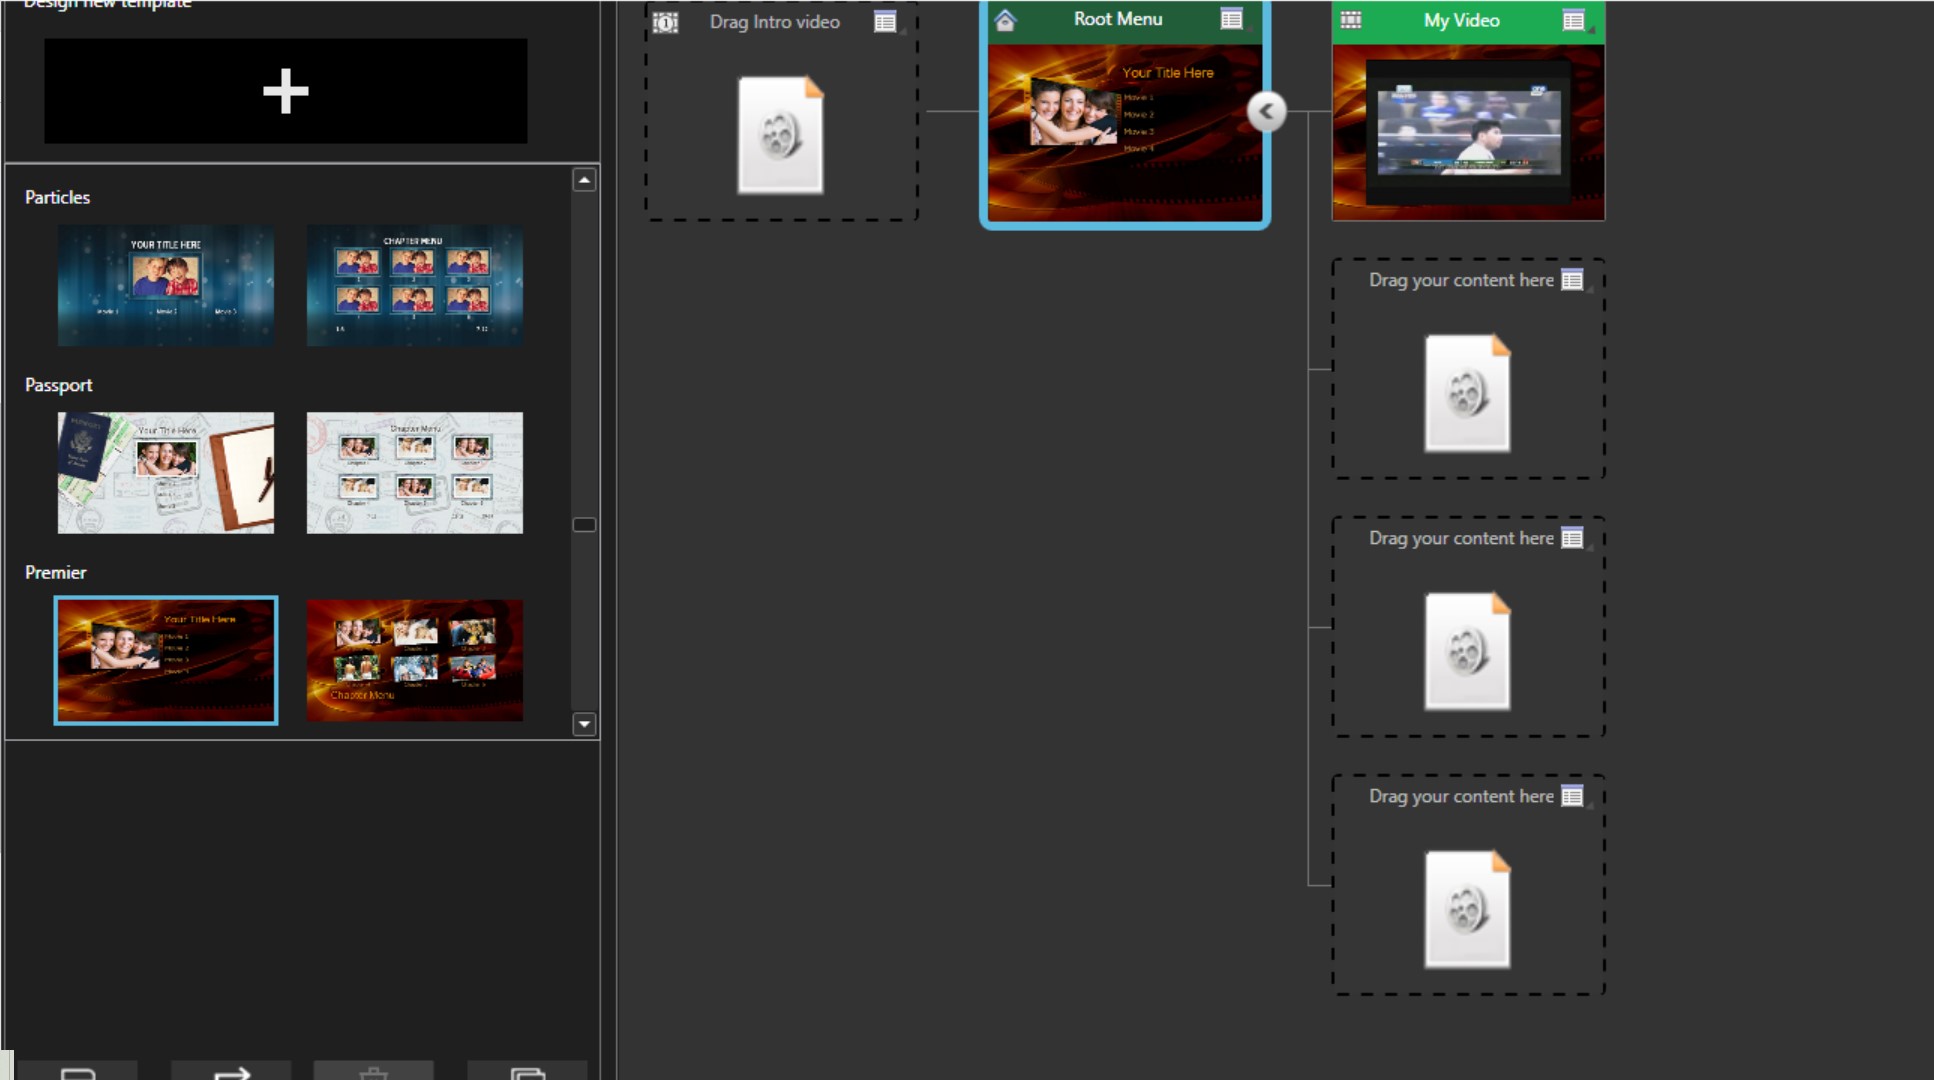Select Premier chapter menu template

(x=414, y=660)
